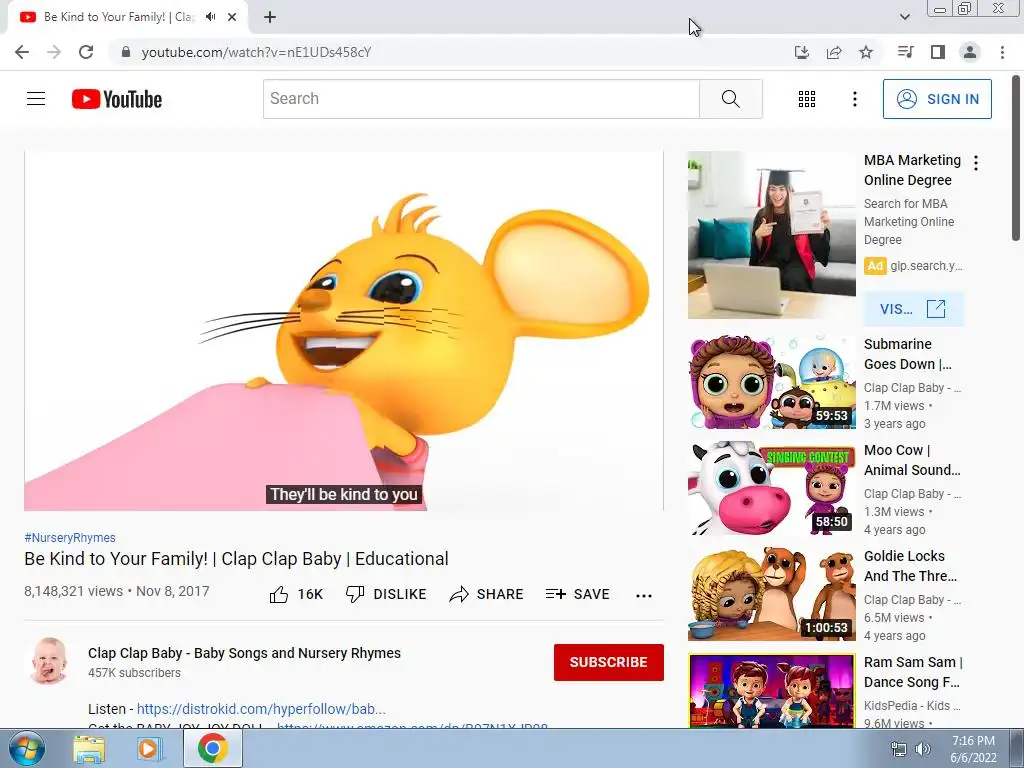
Task: Toggle Chrome side panel icon
Action: point(938,52)
